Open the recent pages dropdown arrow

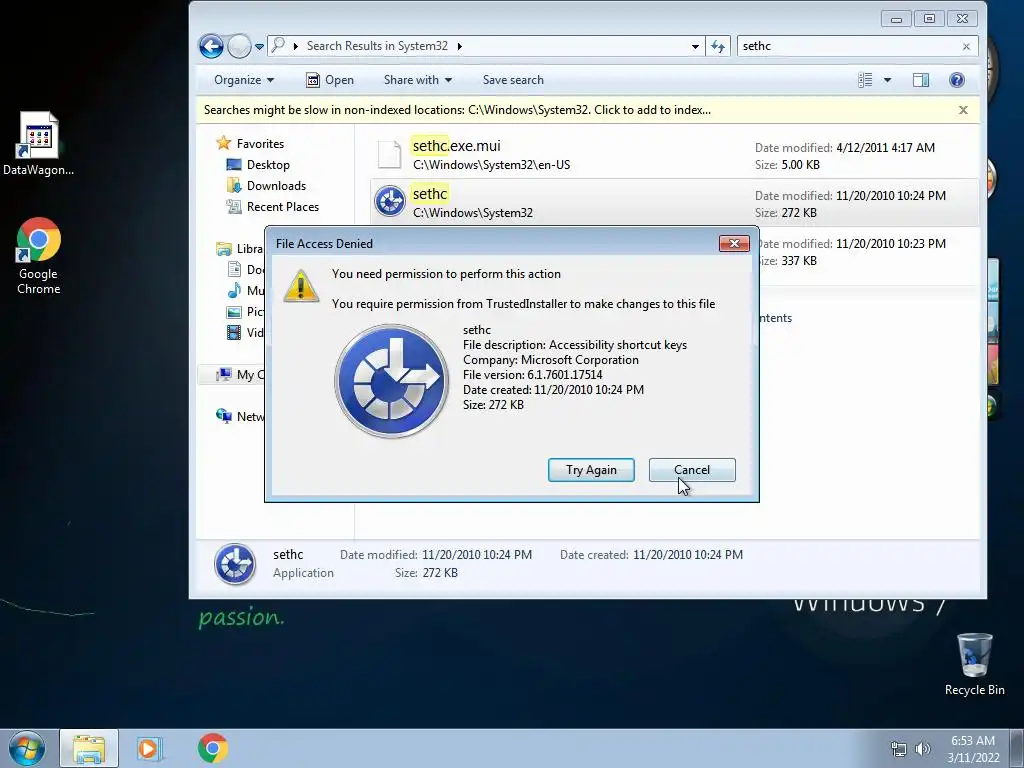point(259,47)
